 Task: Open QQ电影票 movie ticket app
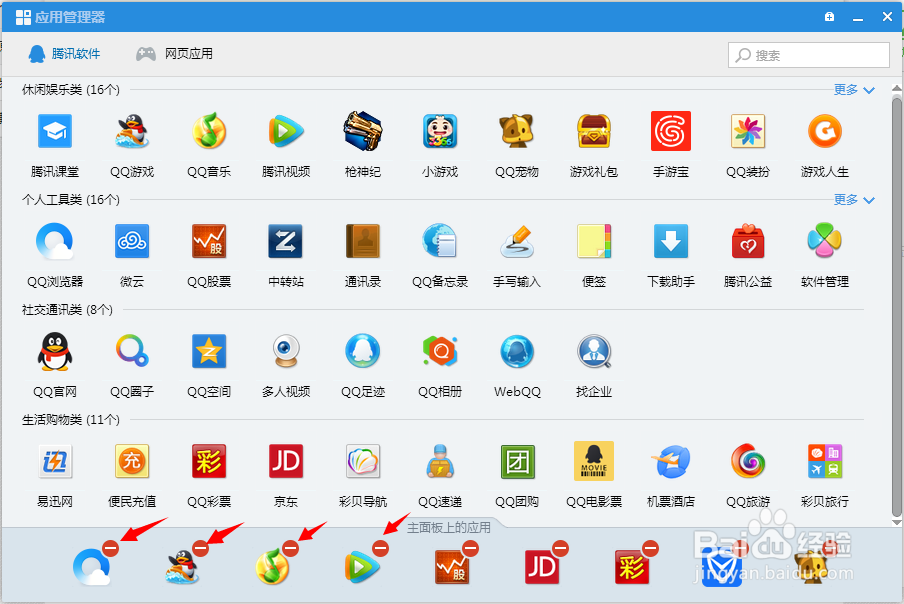(x=594, y=462)
